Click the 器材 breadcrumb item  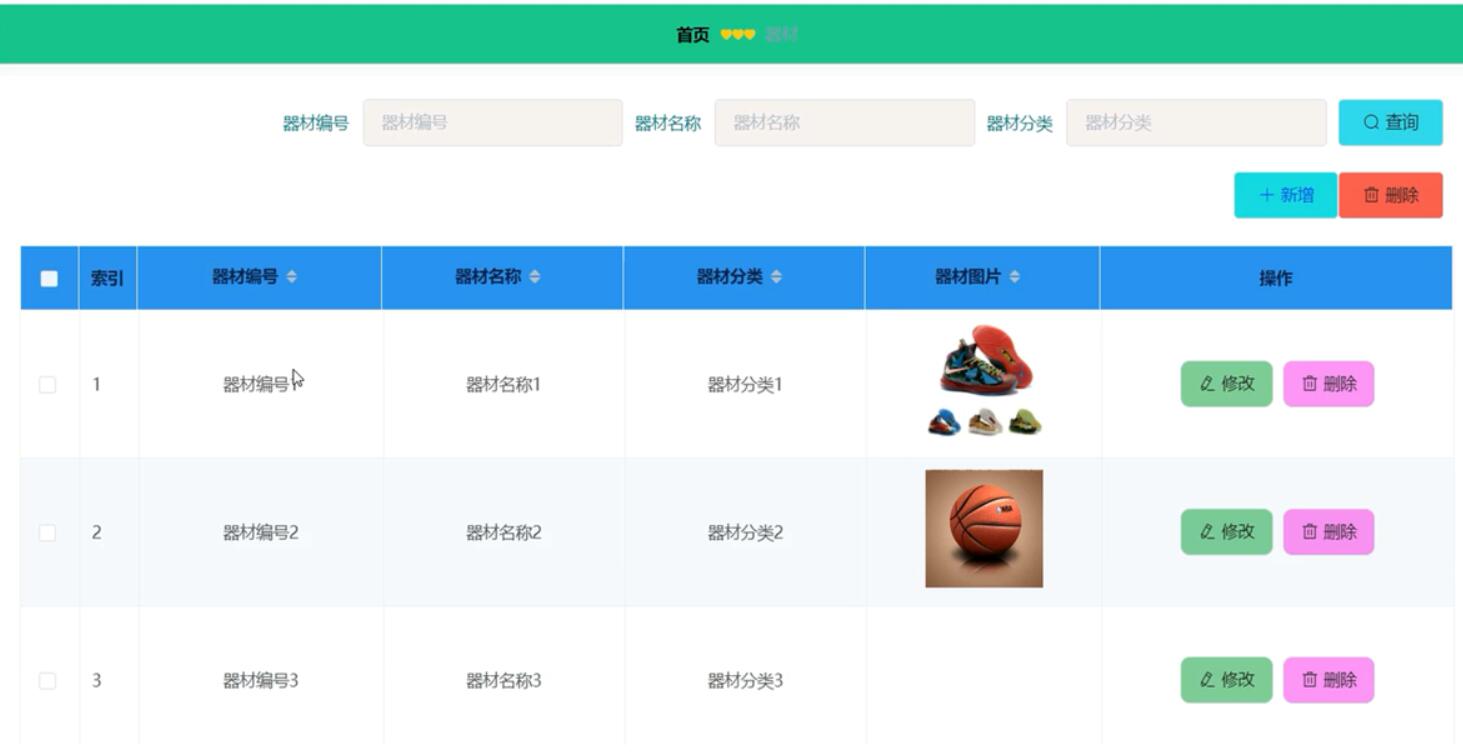(781, 35)
